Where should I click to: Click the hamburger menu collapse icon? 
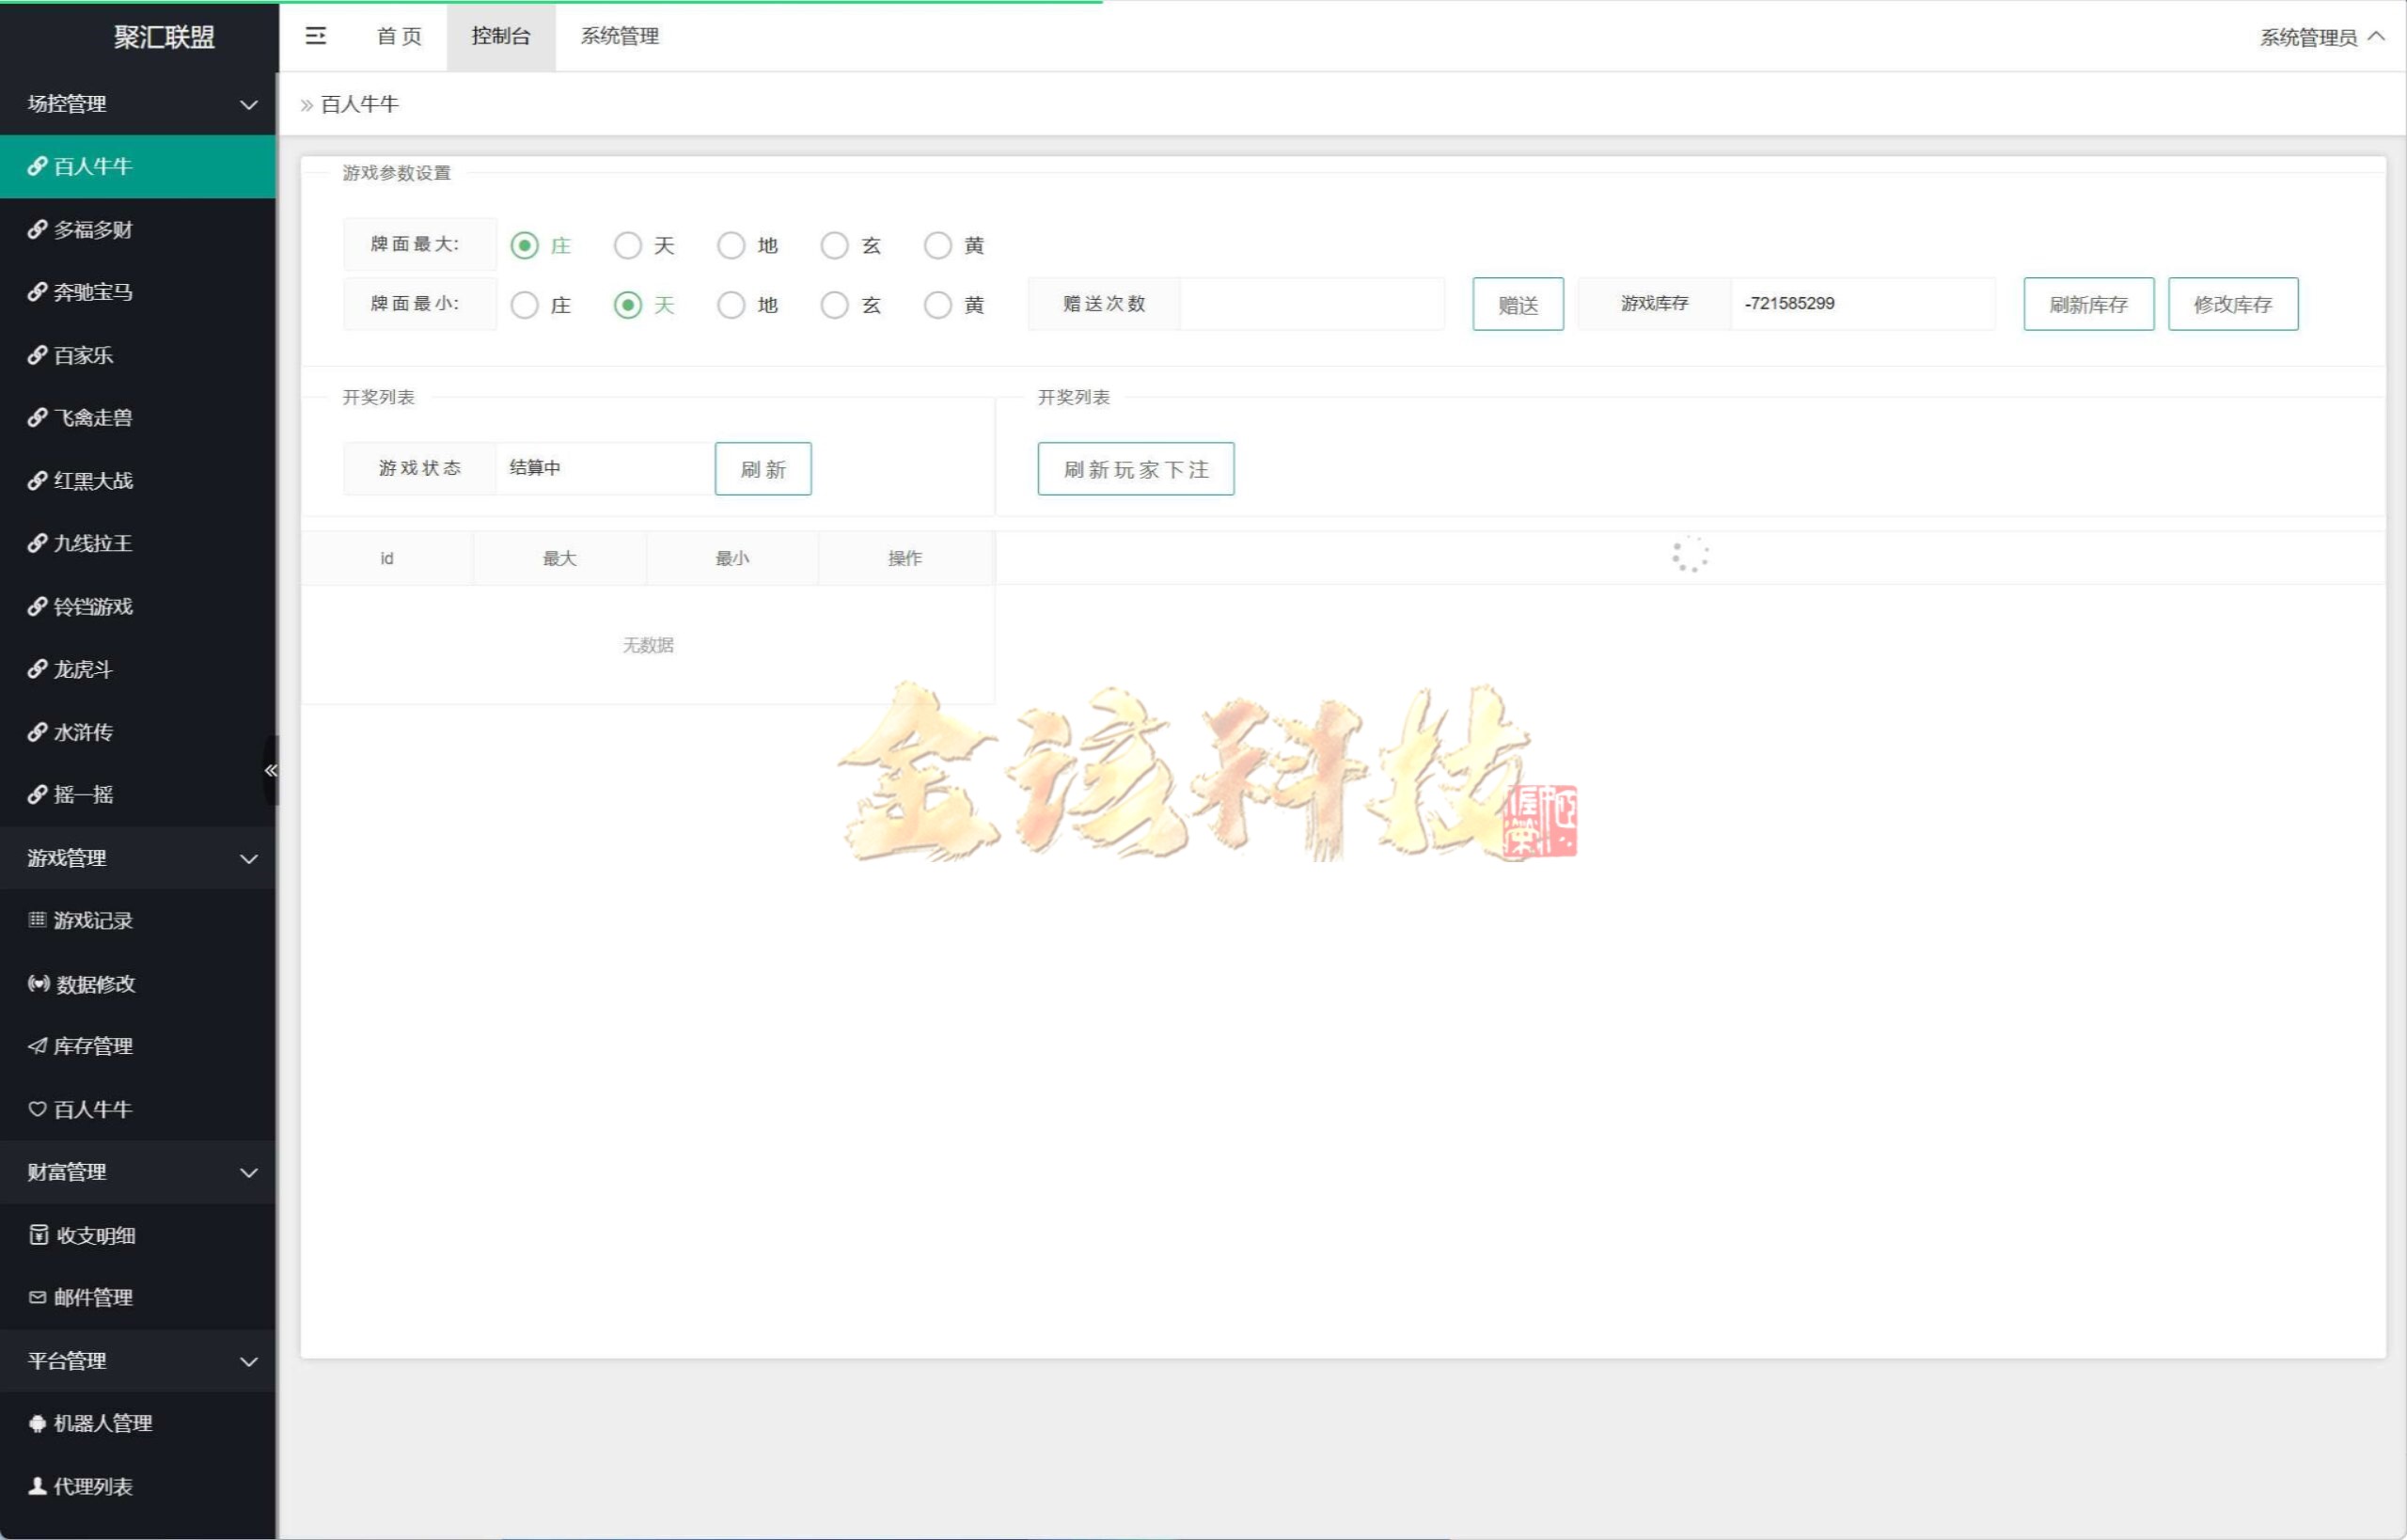point(315,36)
